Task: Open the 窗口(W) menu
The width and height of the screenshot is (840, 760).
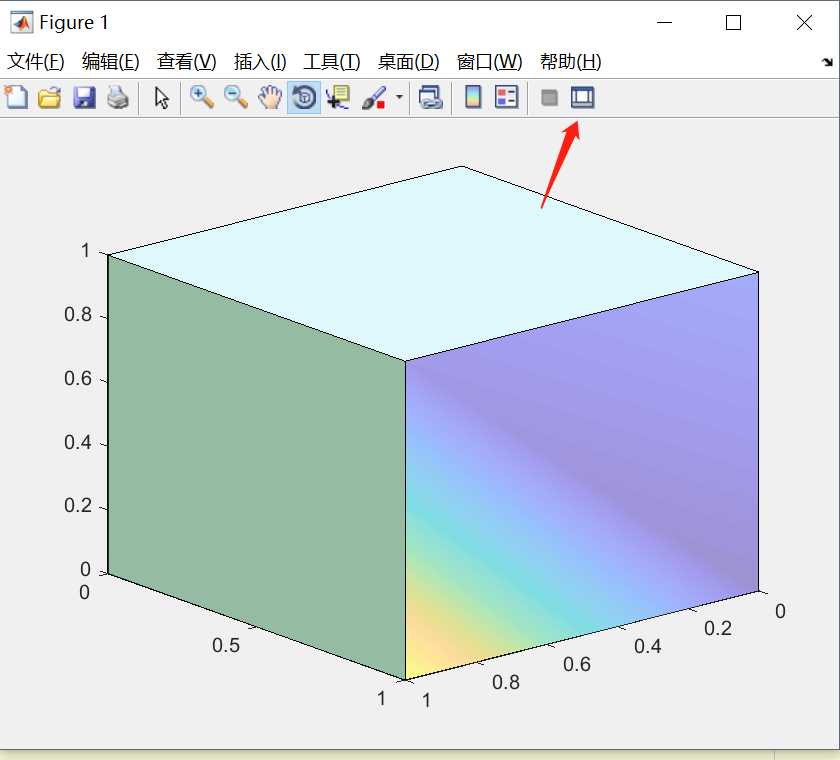Action: [490, 62]
